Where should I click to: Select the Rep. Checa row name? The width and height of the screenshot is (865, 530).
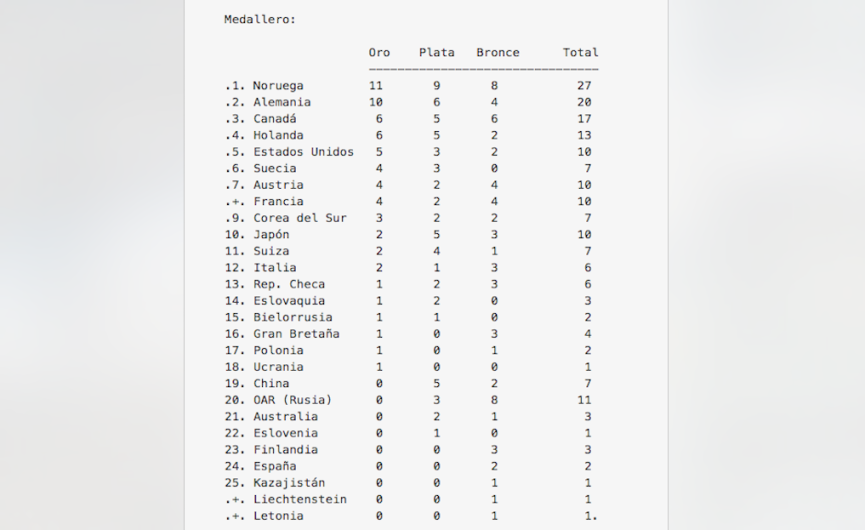point(289,284)
